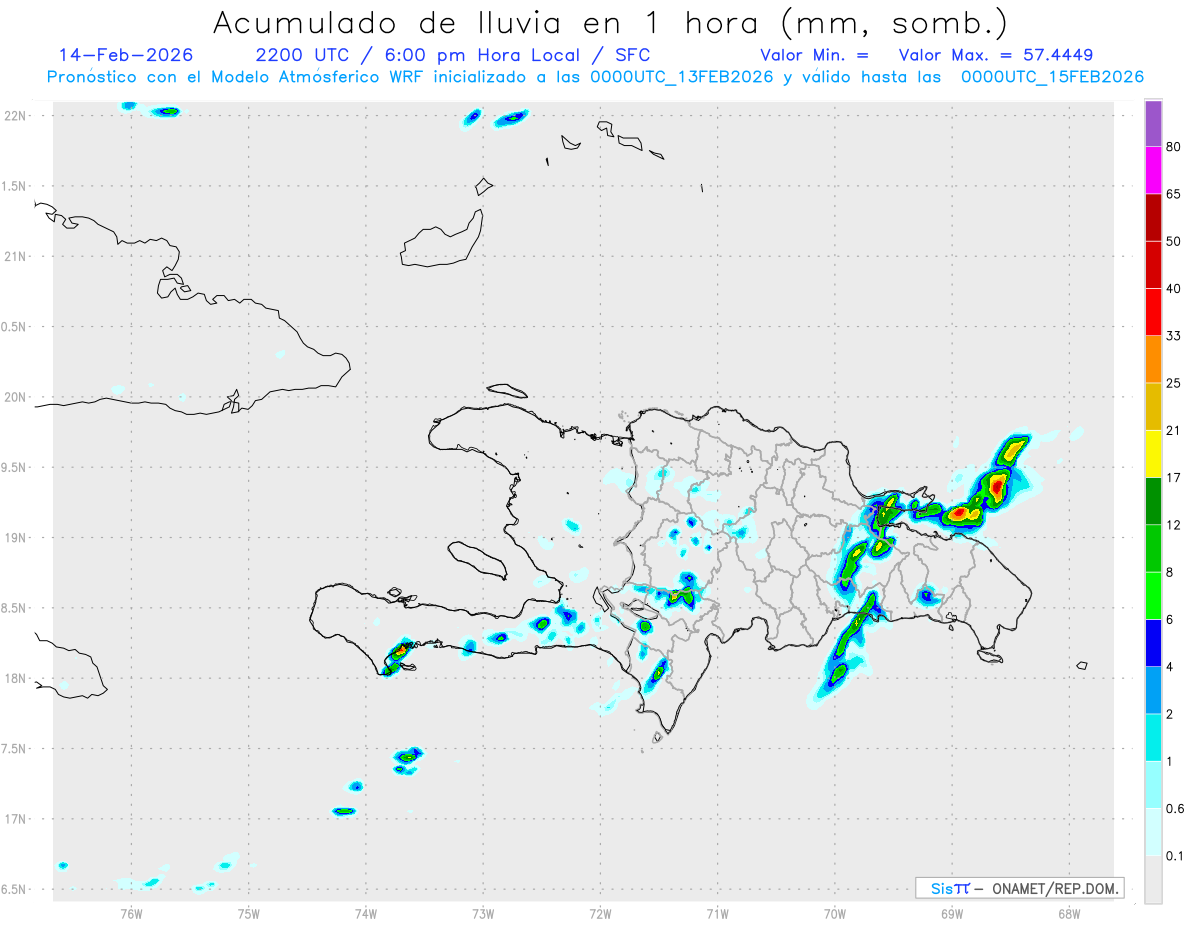The width and height of the screenshot is (1200, 927).
Task: Pick the yellow legend color between 17 and 21
Action: pos(1153,454)
